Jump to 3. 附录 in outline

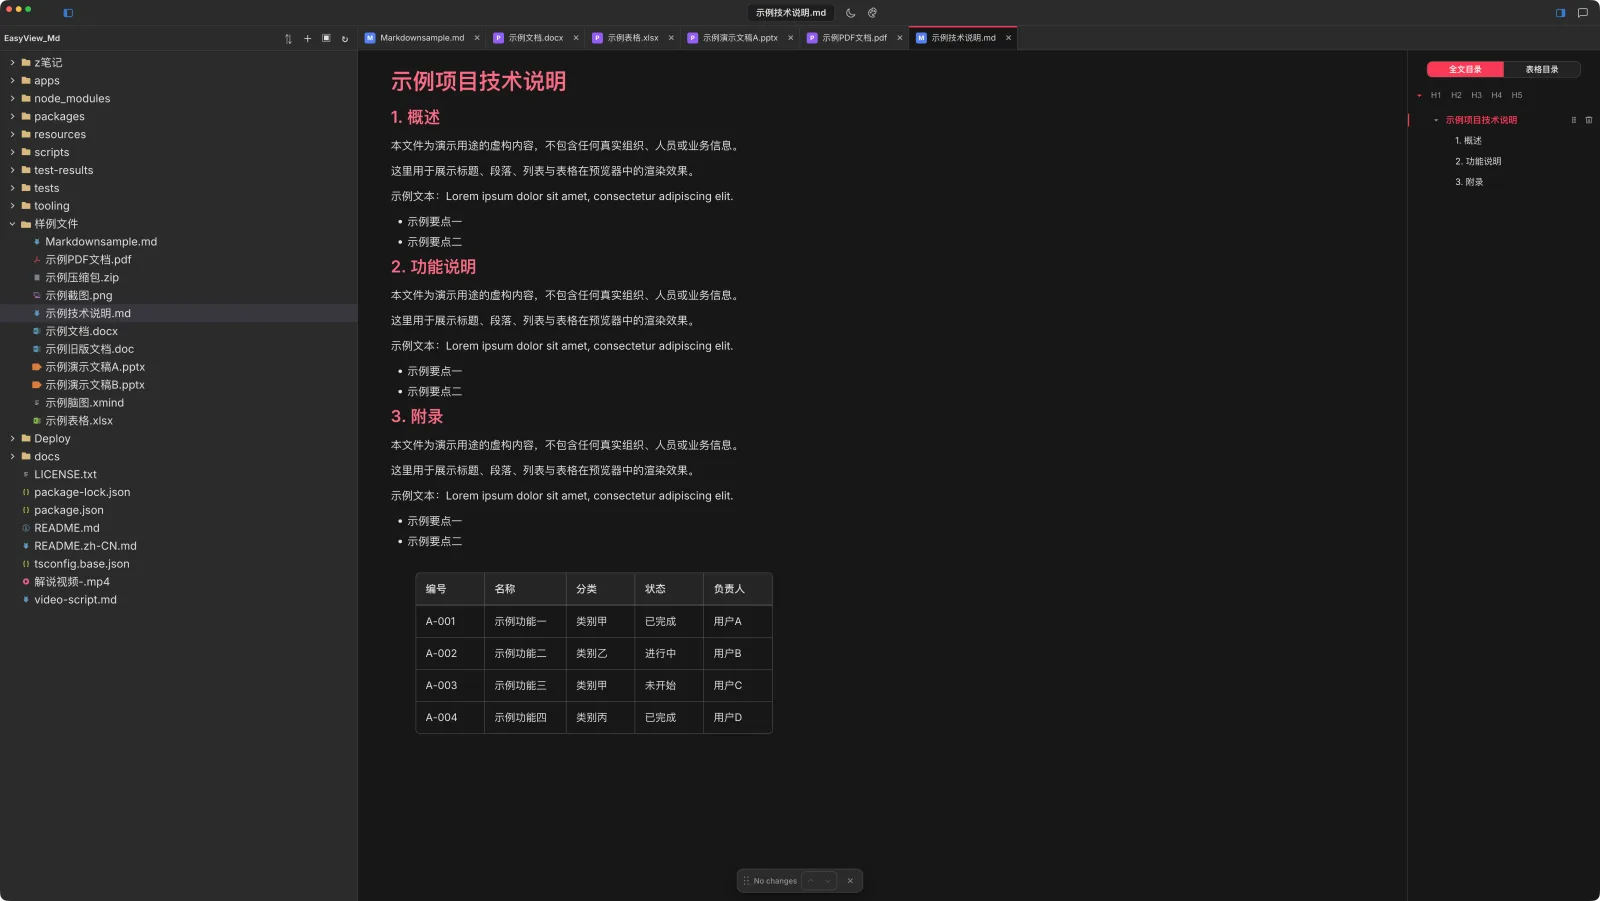coord(1469,182)
